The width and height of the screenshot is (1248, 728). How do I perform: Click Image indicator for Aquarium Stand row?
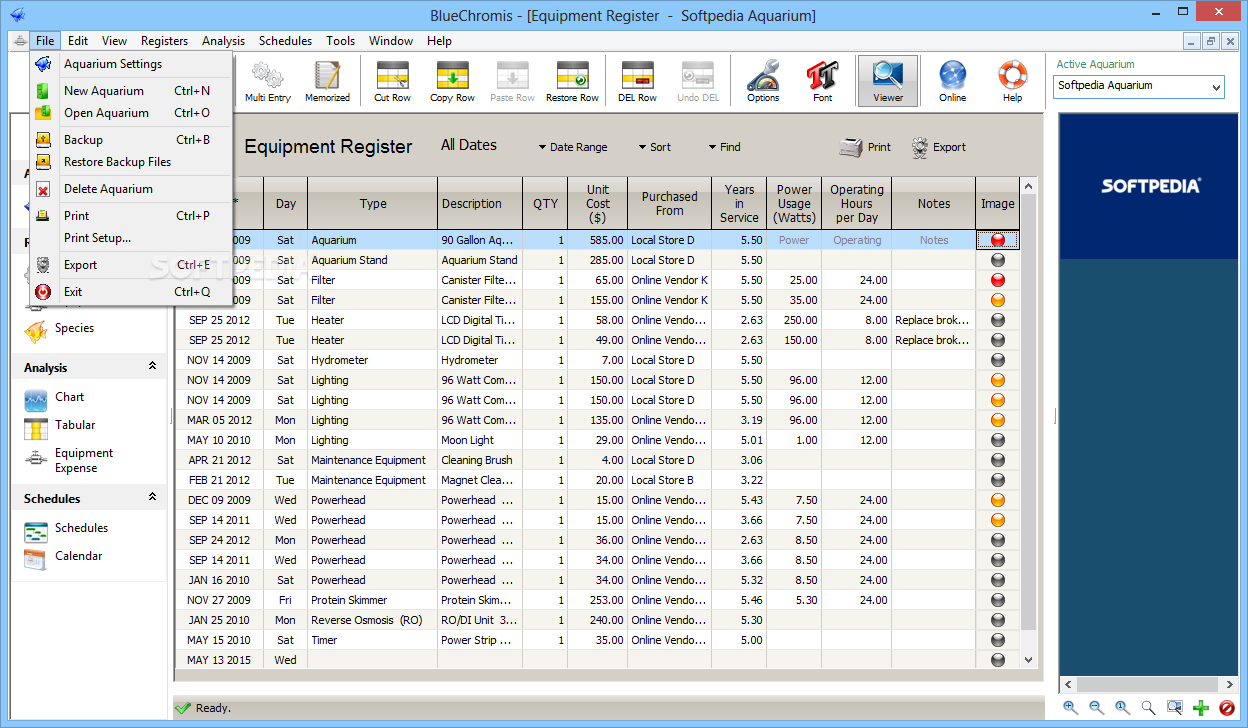coord(997,260)
